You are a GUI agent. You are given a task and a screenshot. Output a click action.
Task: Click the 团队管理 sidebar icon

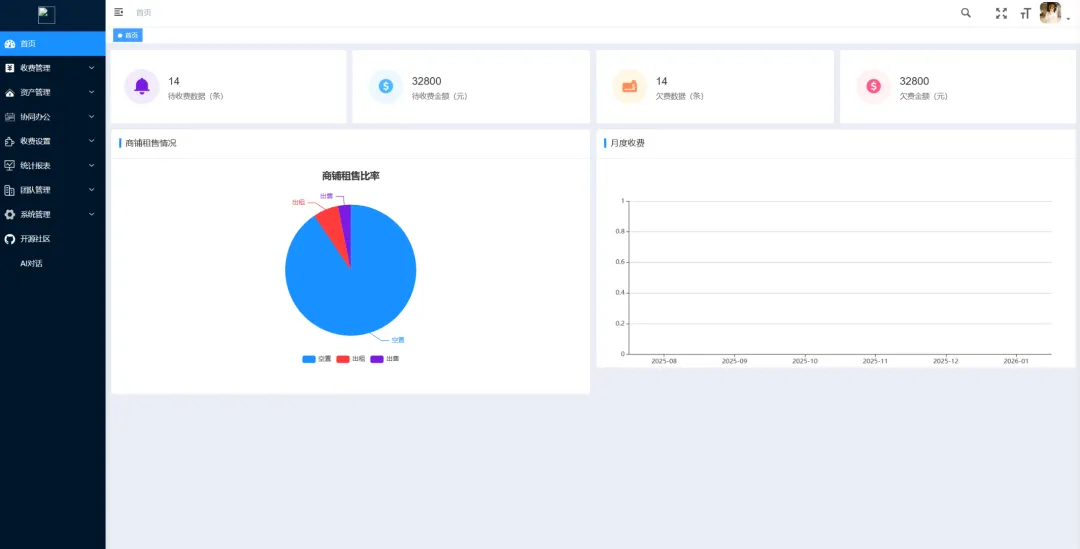(x=10, y=190)
